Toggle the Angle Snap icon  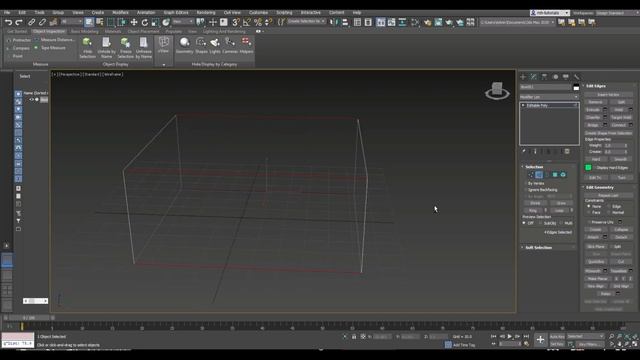click(x=247, y=22)
